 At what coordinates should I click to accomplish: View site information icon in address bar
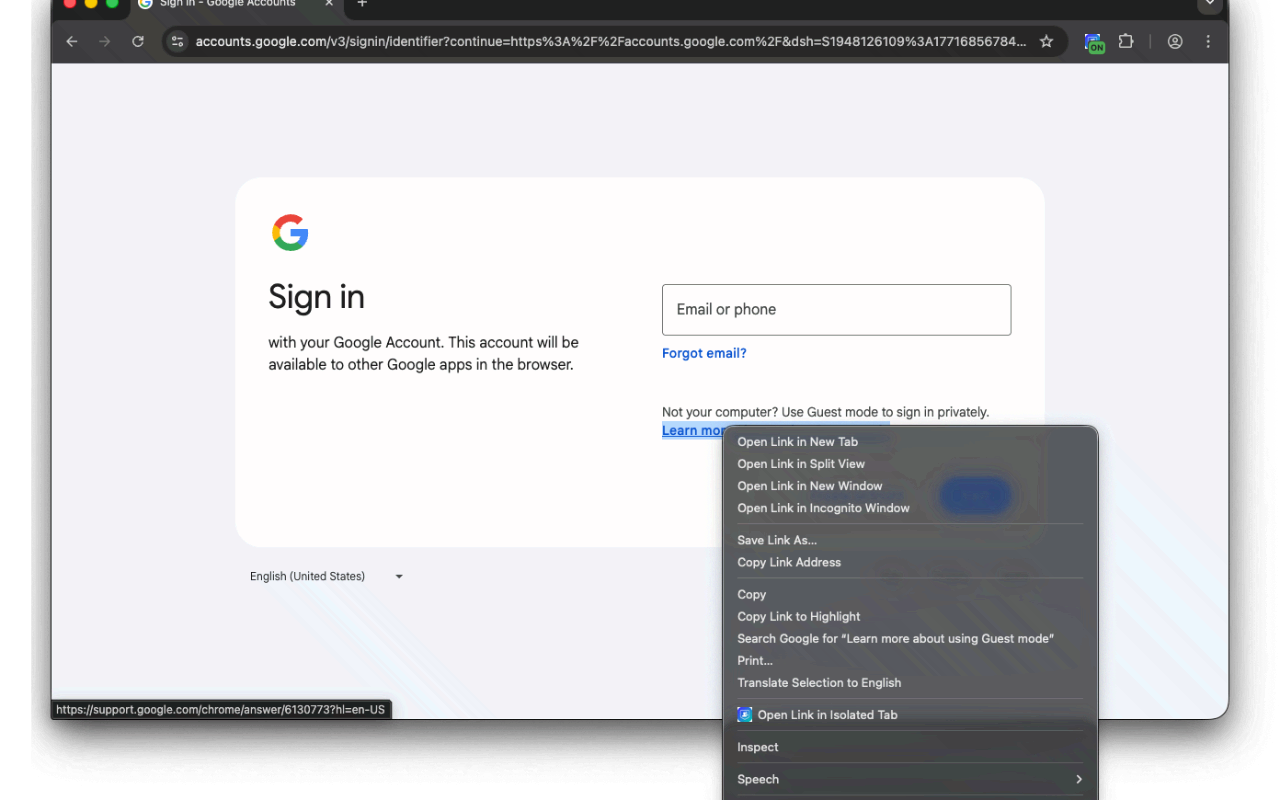177,42
